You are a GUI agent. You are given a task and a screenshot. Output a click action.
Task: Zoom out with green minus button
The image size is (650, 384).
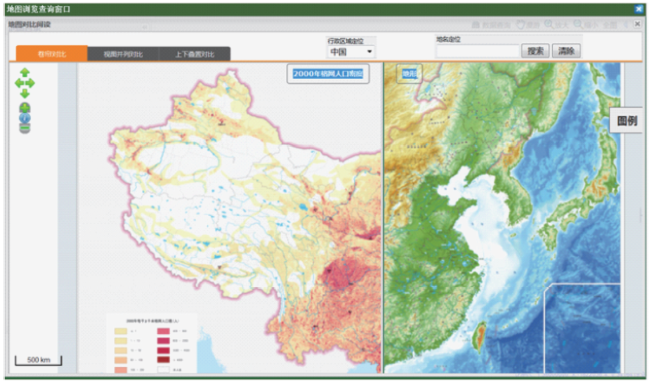(25, 129)
